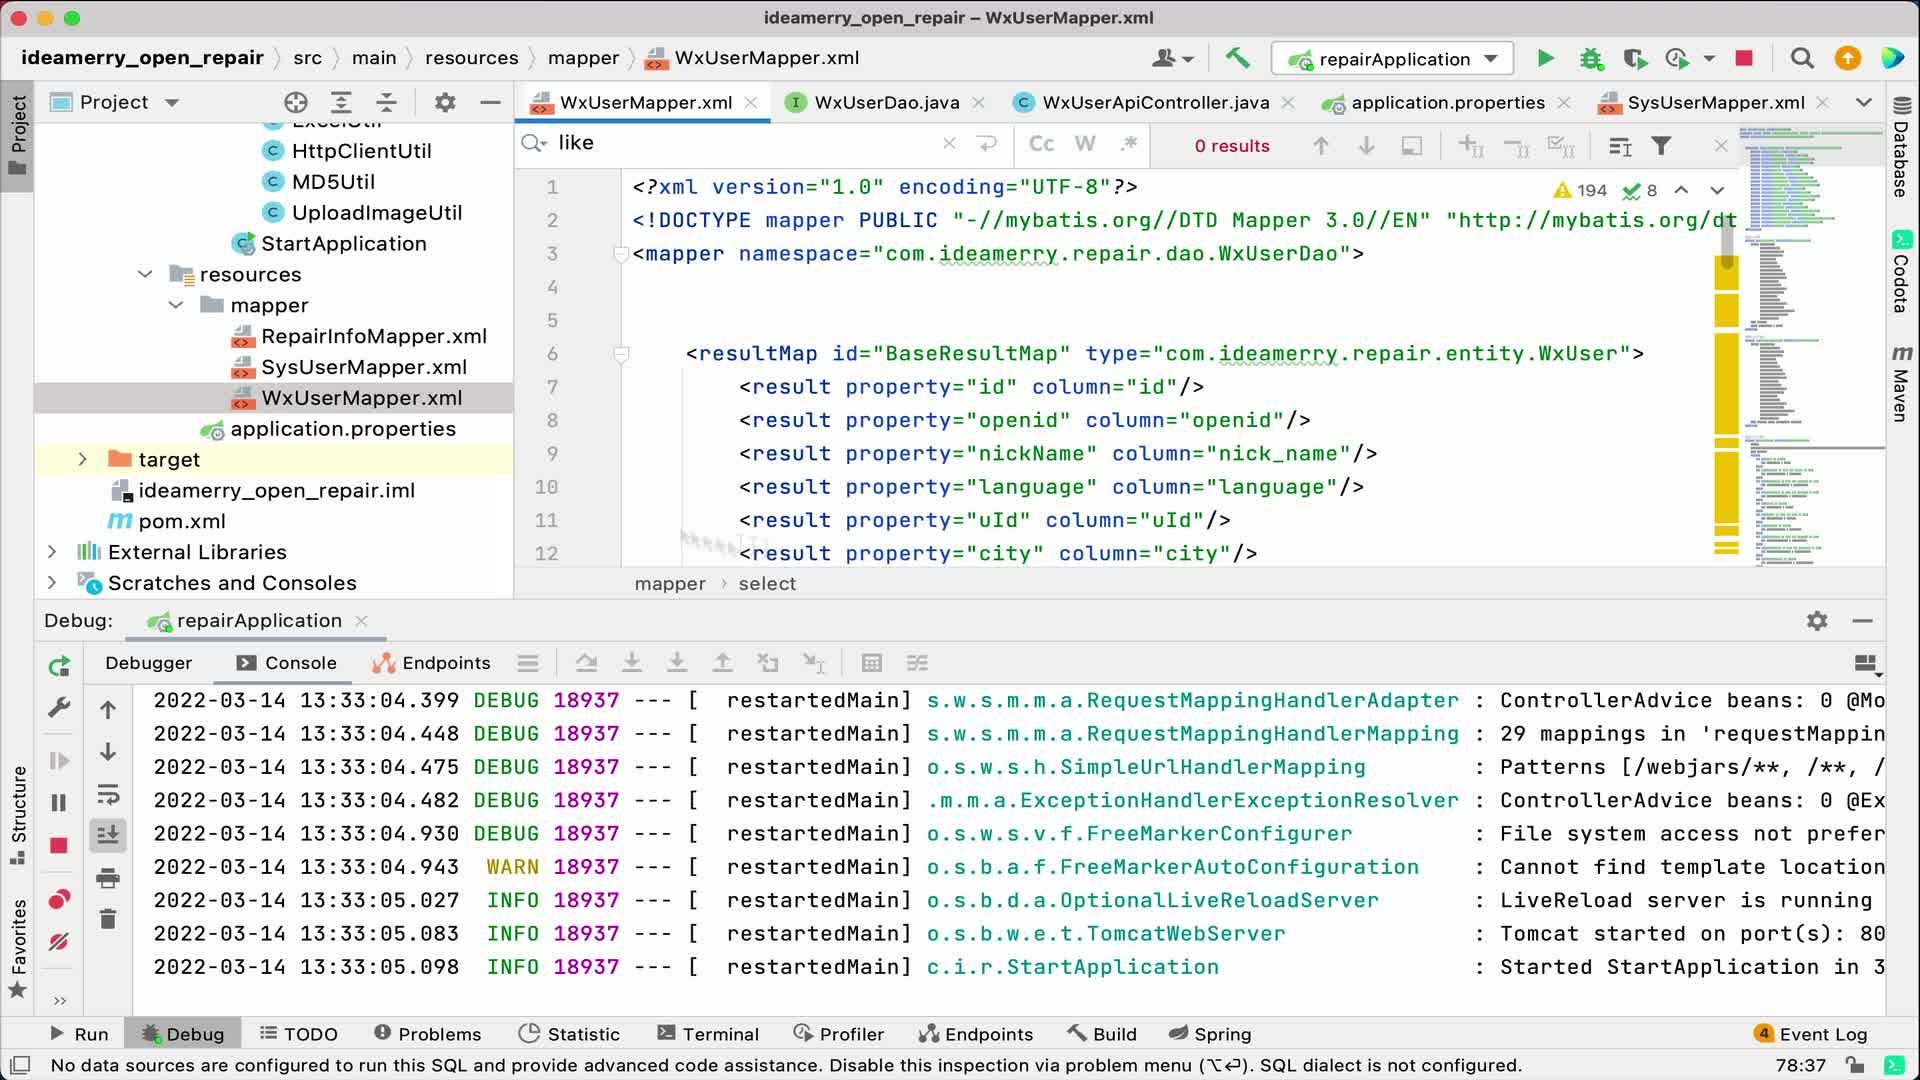Open the Debugger tab in Debug panel
The image size is (1920, 1080).
click(x=148, y=663)
